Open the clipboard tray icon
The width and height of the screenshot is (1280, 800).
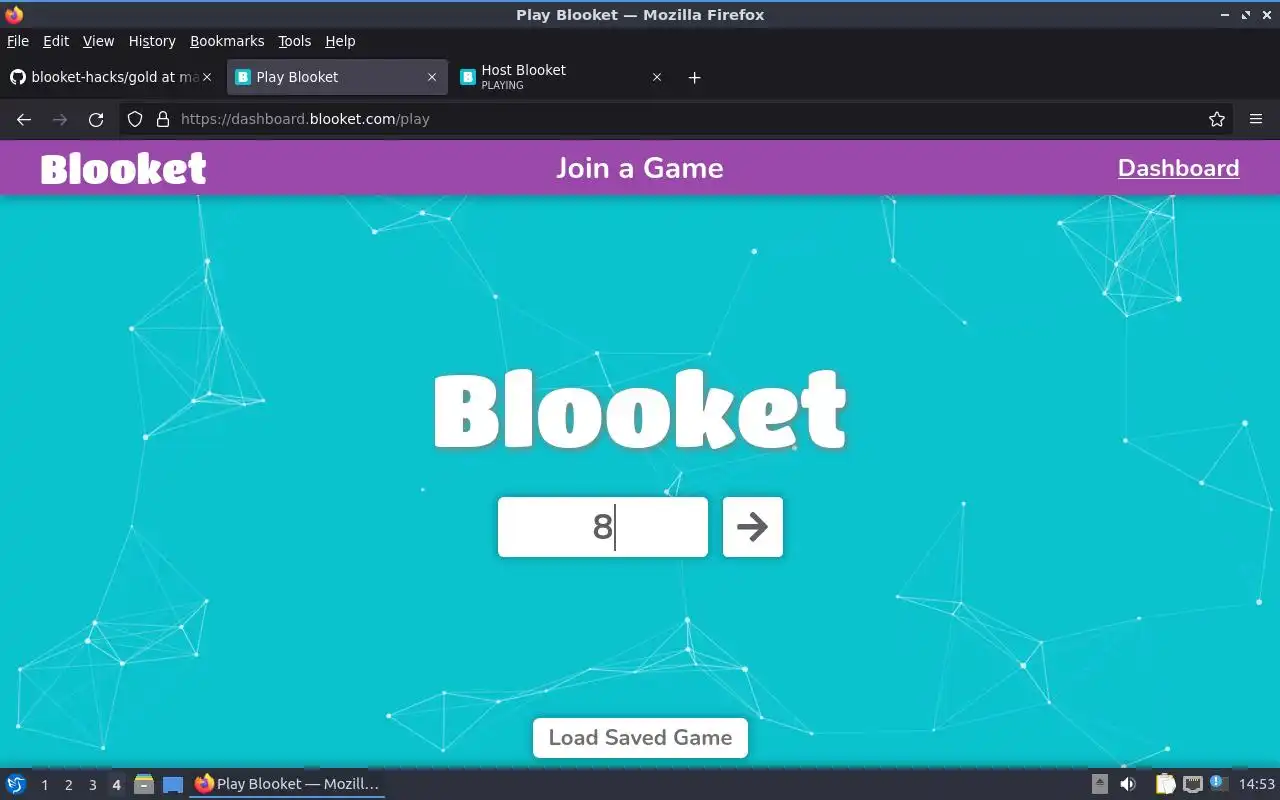click(x=1166, y=784)
